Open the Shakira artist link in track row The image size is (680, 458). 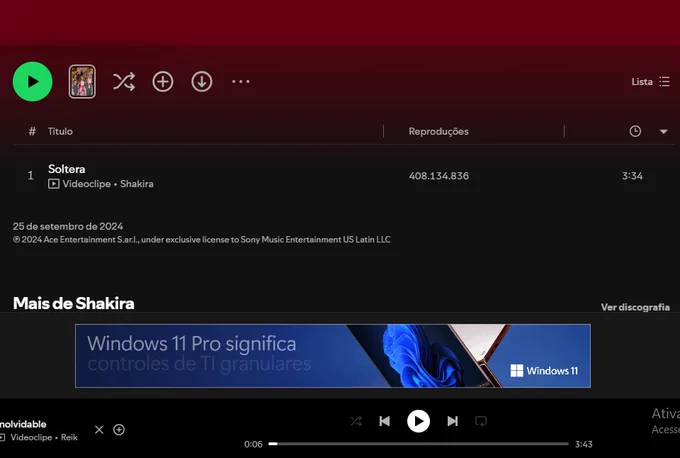pos(137,184)
